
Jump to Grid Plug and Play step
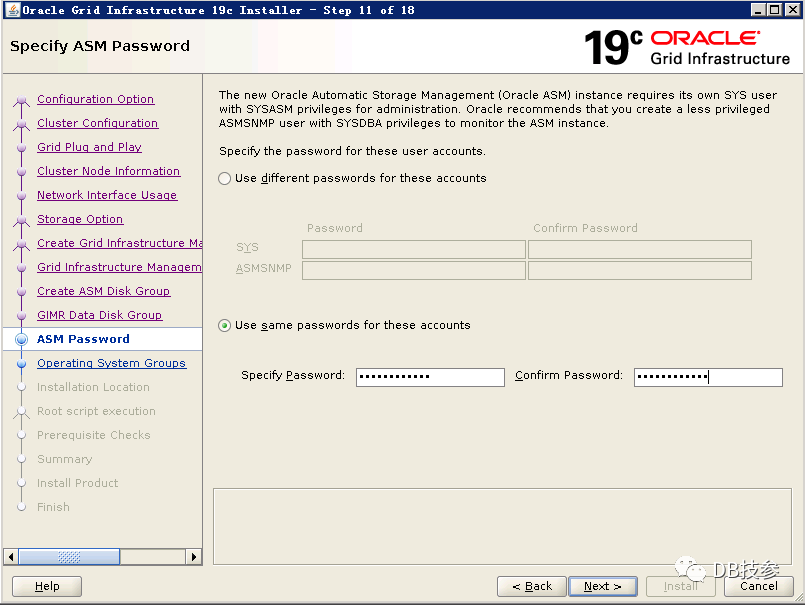(89, 147)
